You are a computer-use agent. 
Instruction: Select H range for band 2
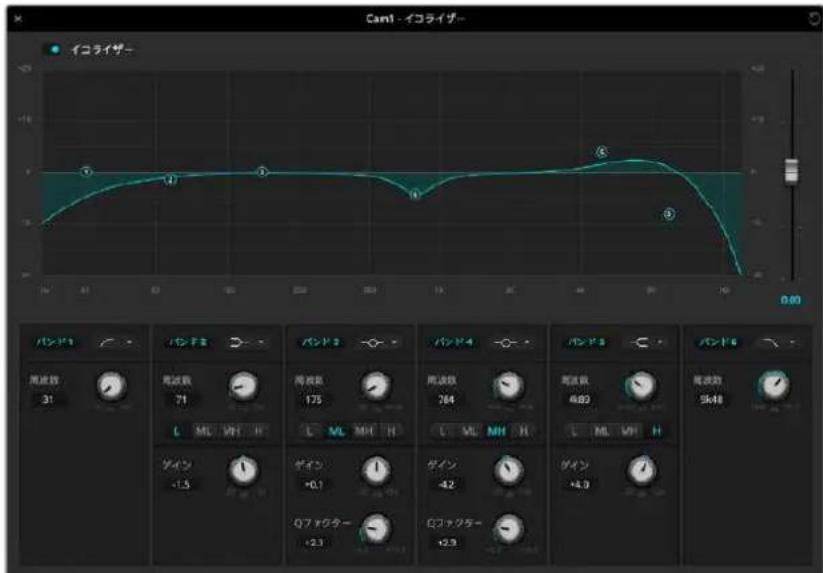point(258,431)
